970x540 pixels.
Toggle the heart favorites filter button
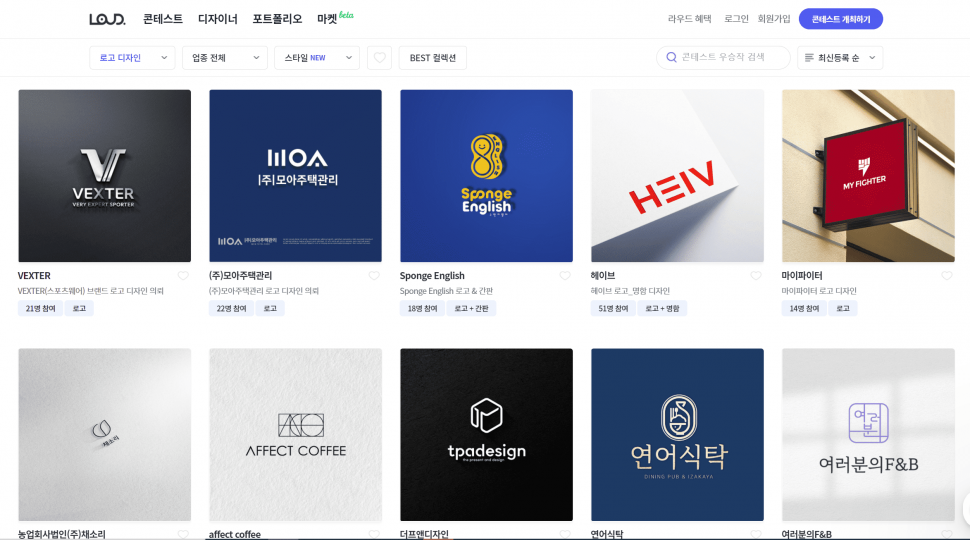coord(379,58)
